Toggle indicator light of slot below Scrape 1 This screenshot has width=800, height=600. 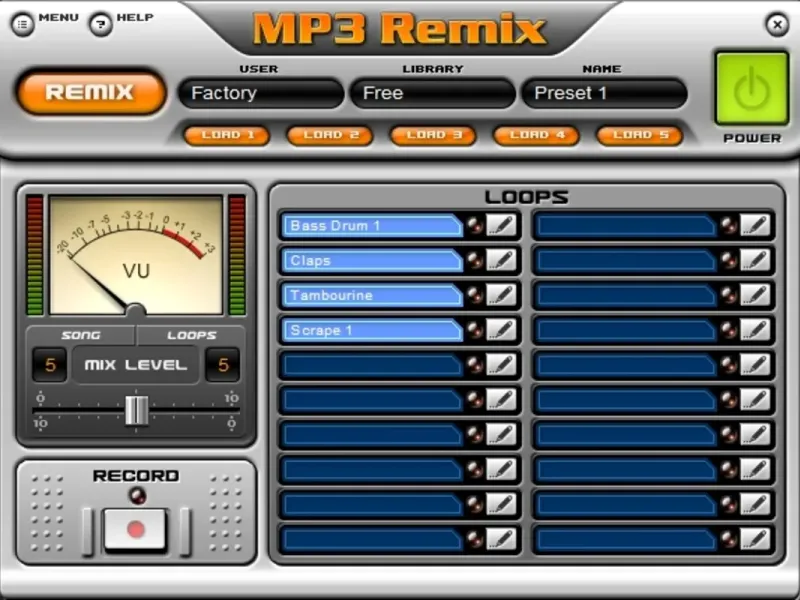tap(475, 365)
